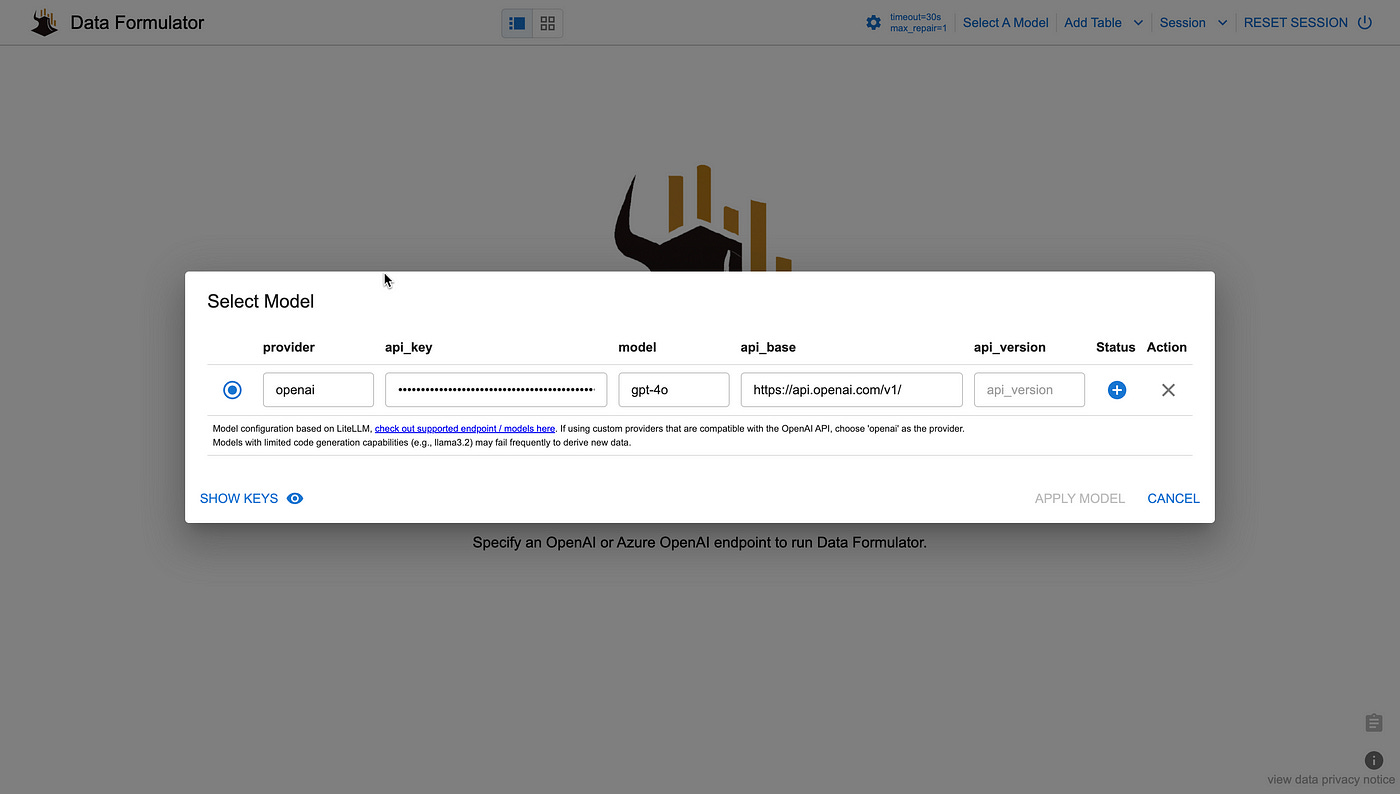Image resolution: width=1400 pixels, height=794 pixels.
Task: Click the APPLY MODEL button
Action: [x=1079, y=498]
